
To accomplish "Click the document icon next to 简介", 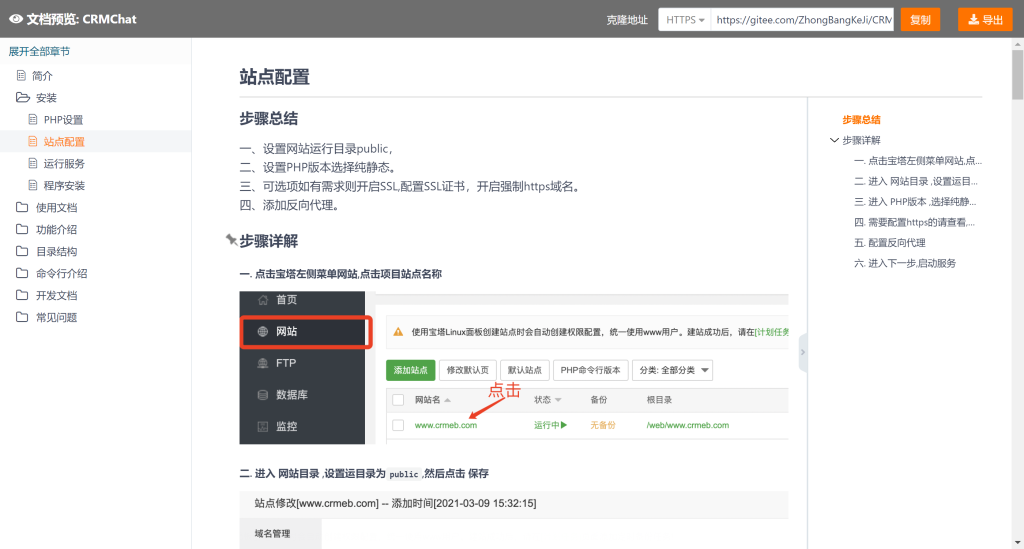I will 22,76.
